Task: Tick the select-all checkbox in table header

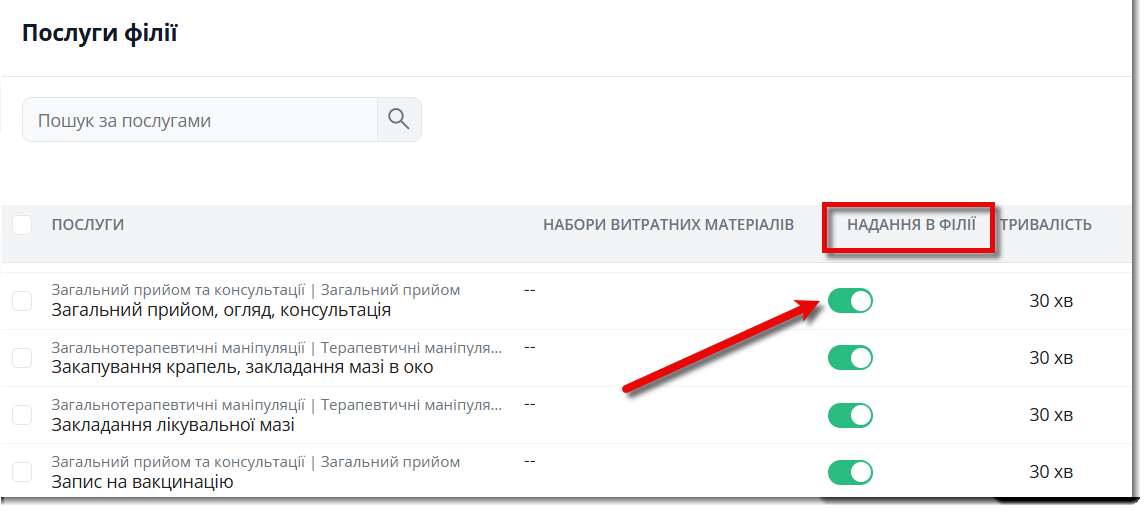Action: pyautogui.click(x=22, y=225)
